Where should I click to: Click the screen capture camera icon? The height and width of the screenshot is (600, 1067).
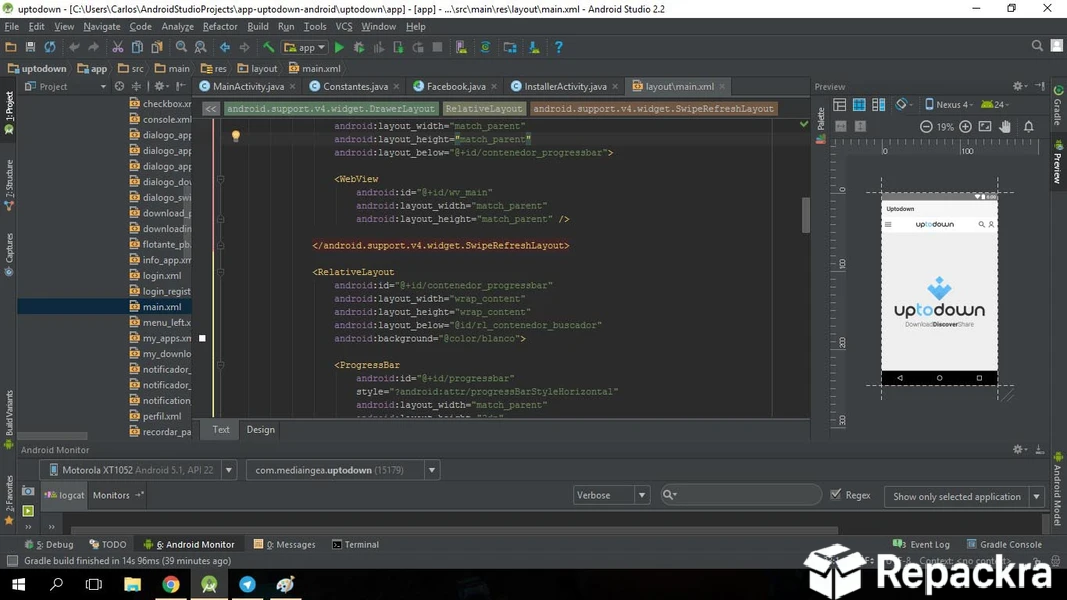(x=28, y=491)
